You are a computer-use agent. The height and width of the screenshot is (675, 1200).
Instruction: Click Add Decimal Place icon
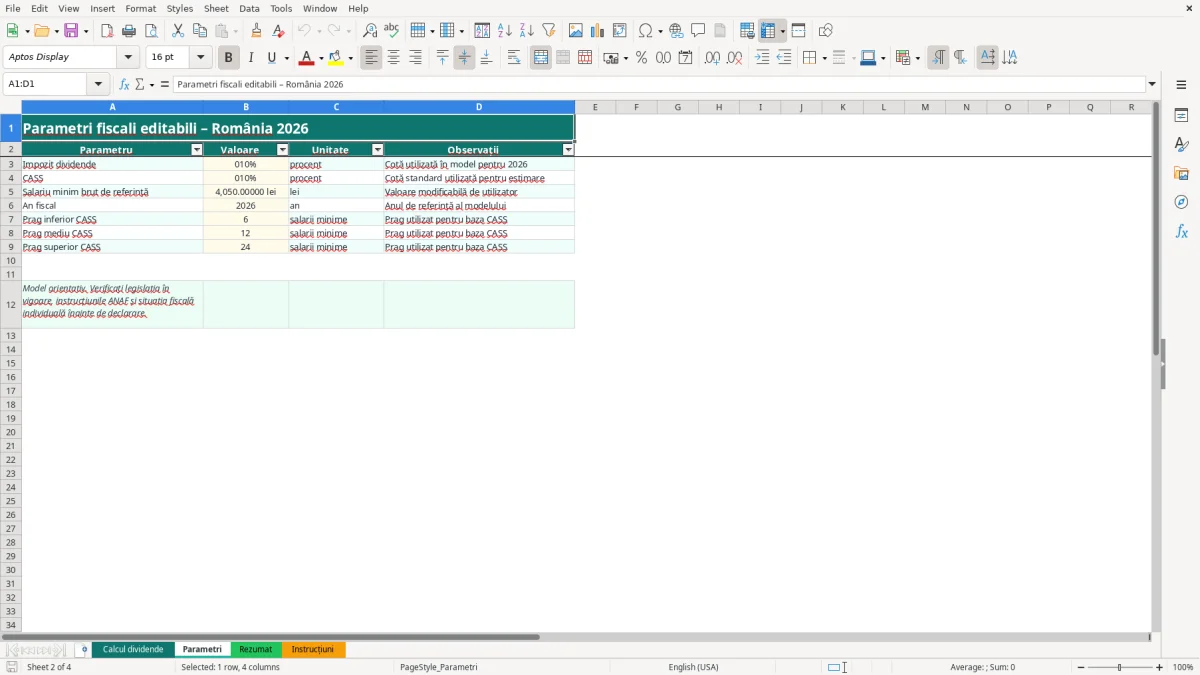(712, 58)
